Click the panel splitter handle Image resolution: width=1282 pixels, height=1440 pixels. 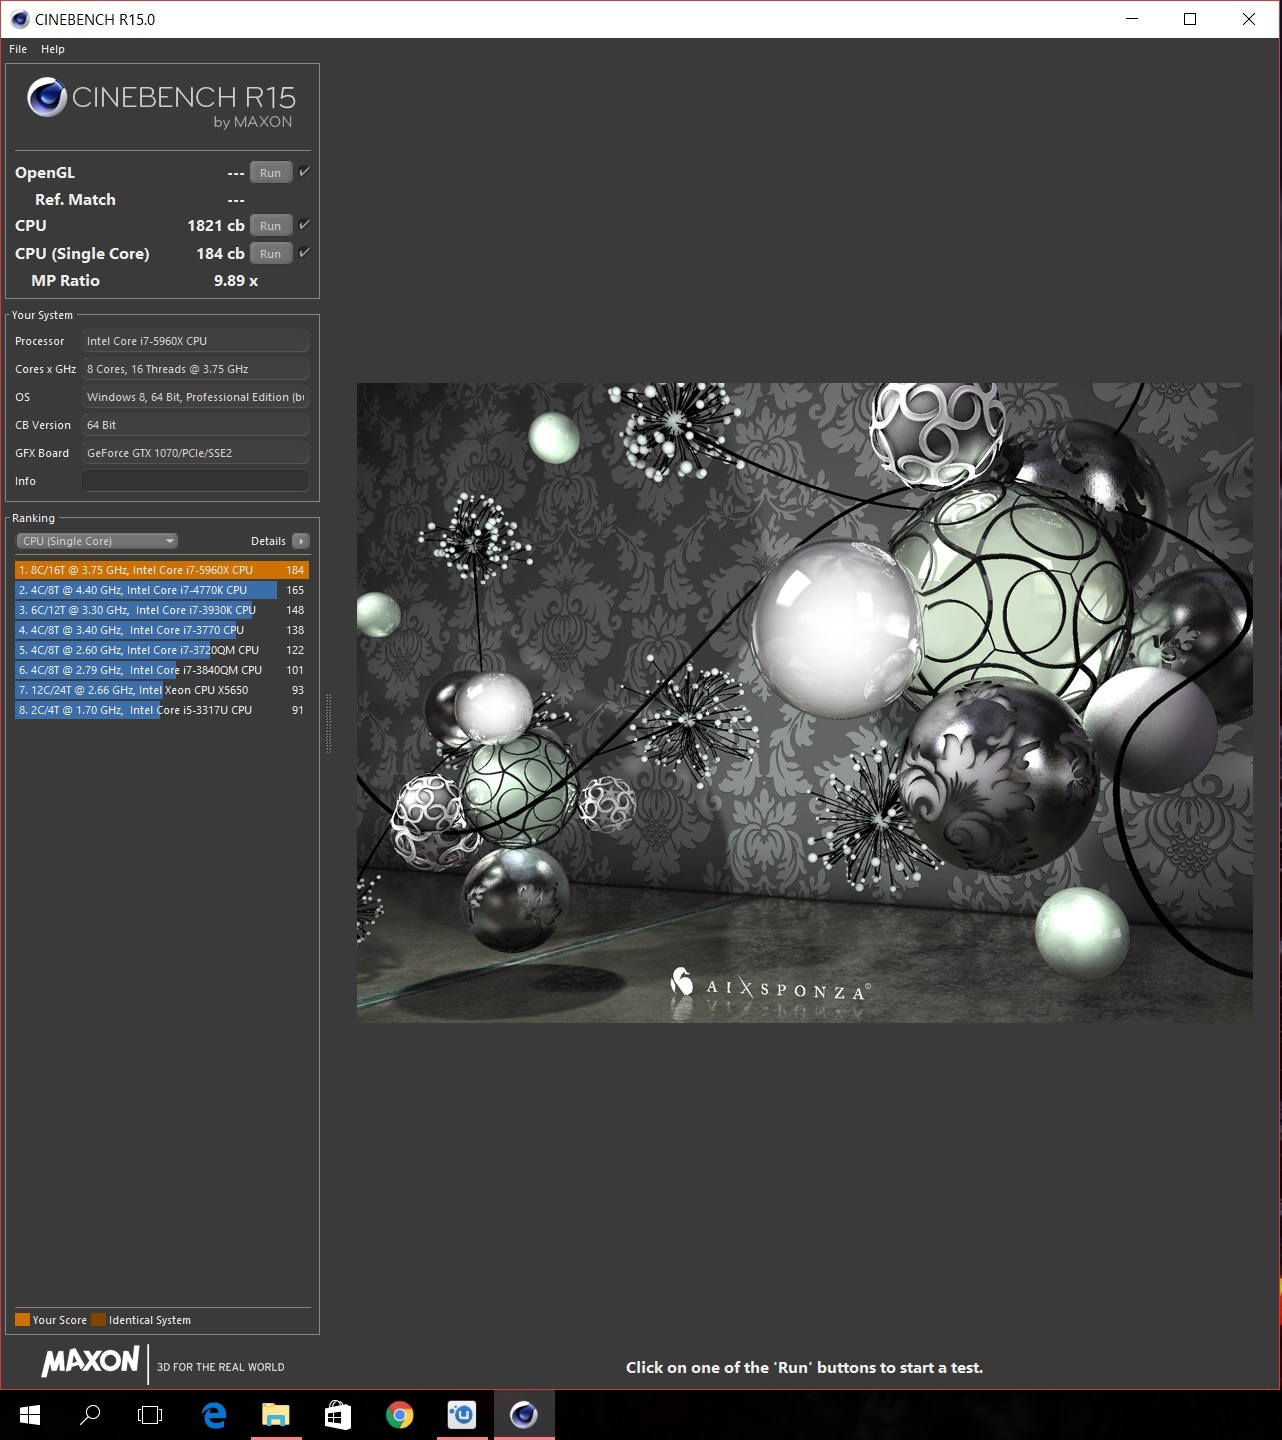coord(328,723)
